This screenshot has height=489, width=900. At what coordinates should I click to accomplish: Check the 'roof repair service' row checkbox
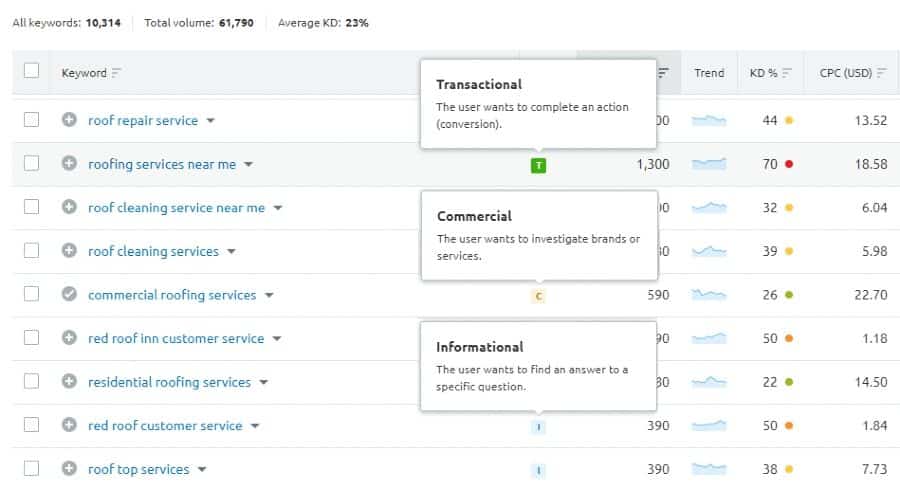(32, 119)
